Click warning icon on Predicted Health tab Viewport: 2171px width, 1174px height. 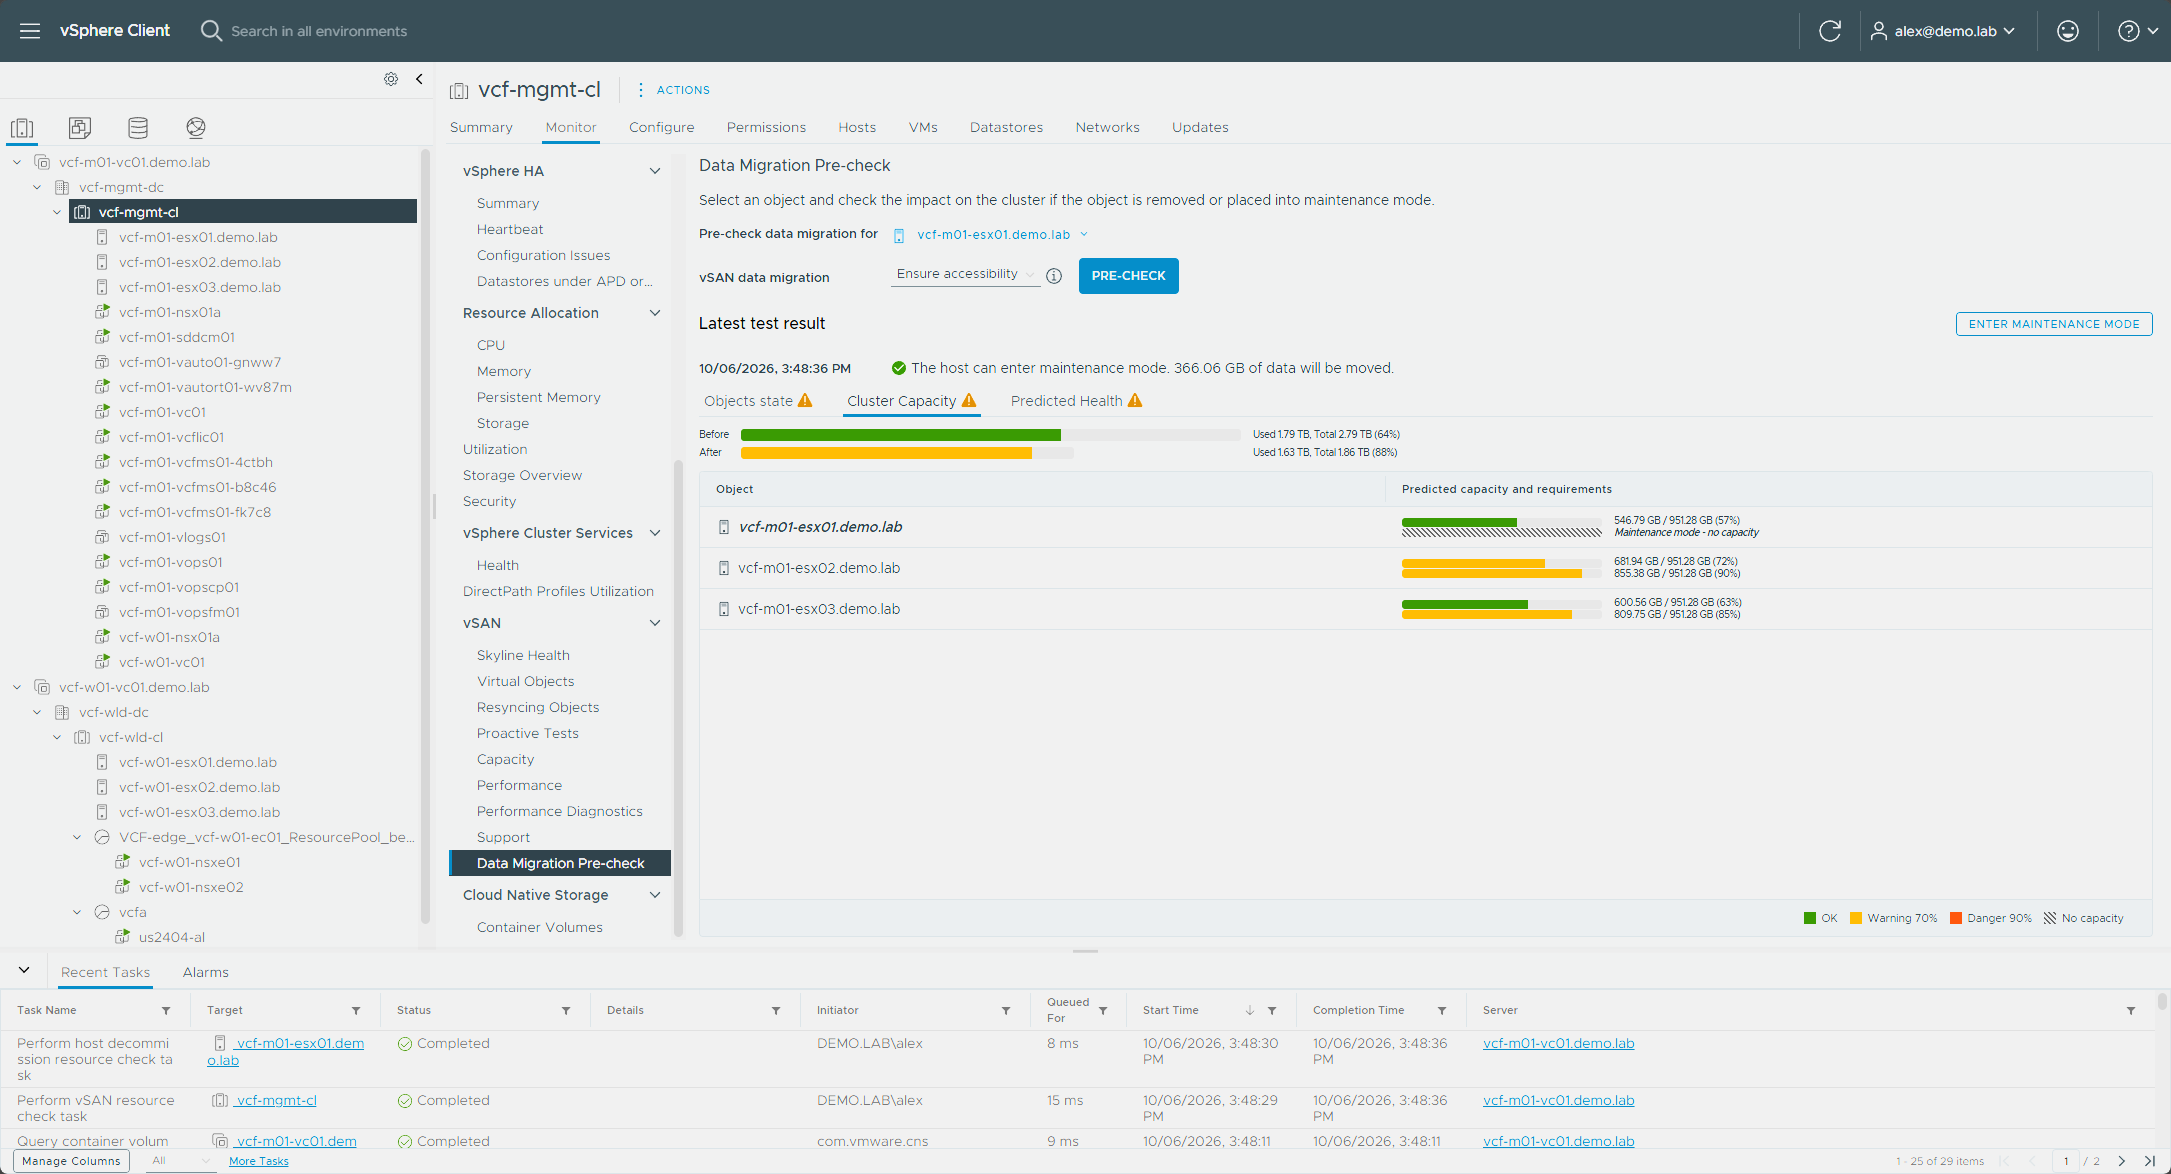tap(1135, 401)
